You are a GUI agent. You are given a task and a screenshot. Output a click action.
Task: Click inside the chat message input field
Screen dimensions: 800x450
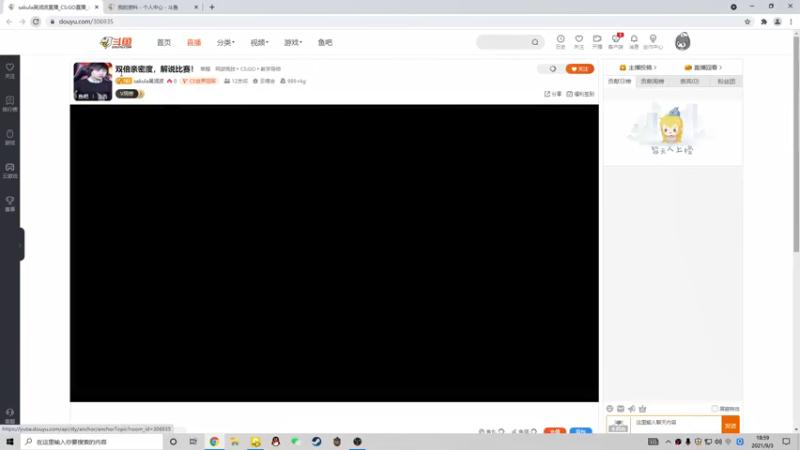coord(676,423)
